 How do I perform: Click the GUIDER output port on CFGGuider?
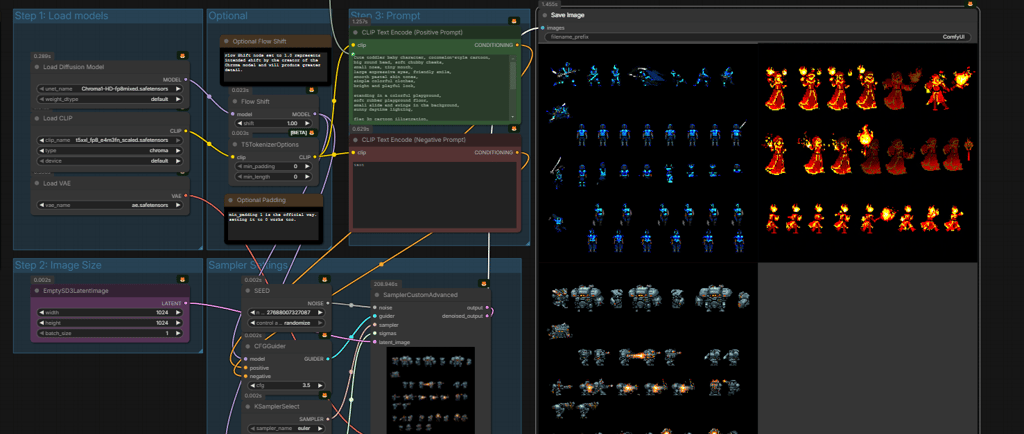coord(328,358)
